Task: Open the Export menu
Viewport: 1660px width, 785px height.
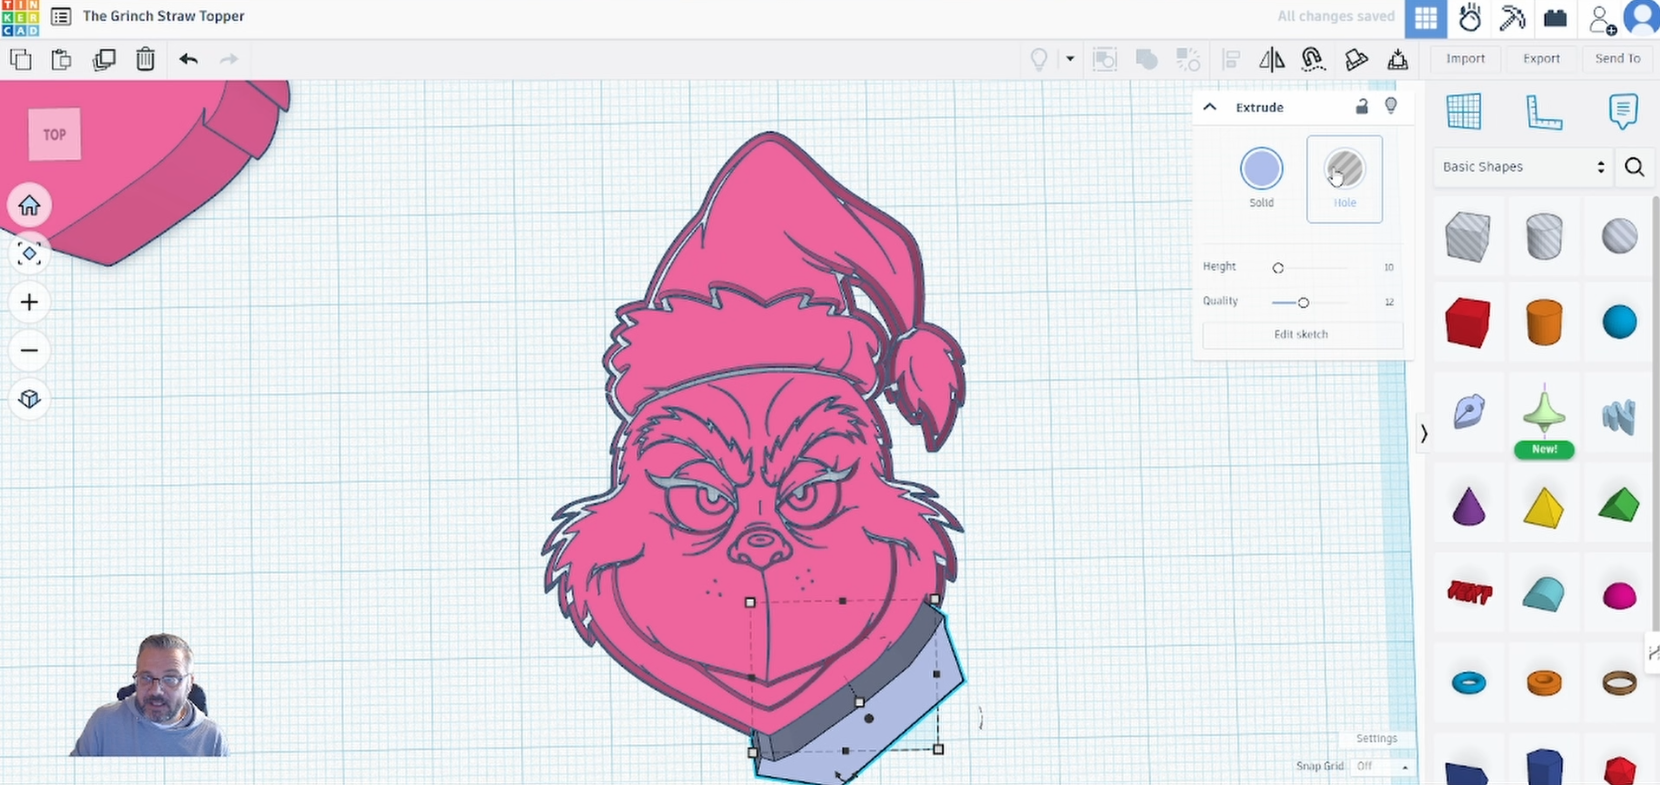Action: 1541,59
